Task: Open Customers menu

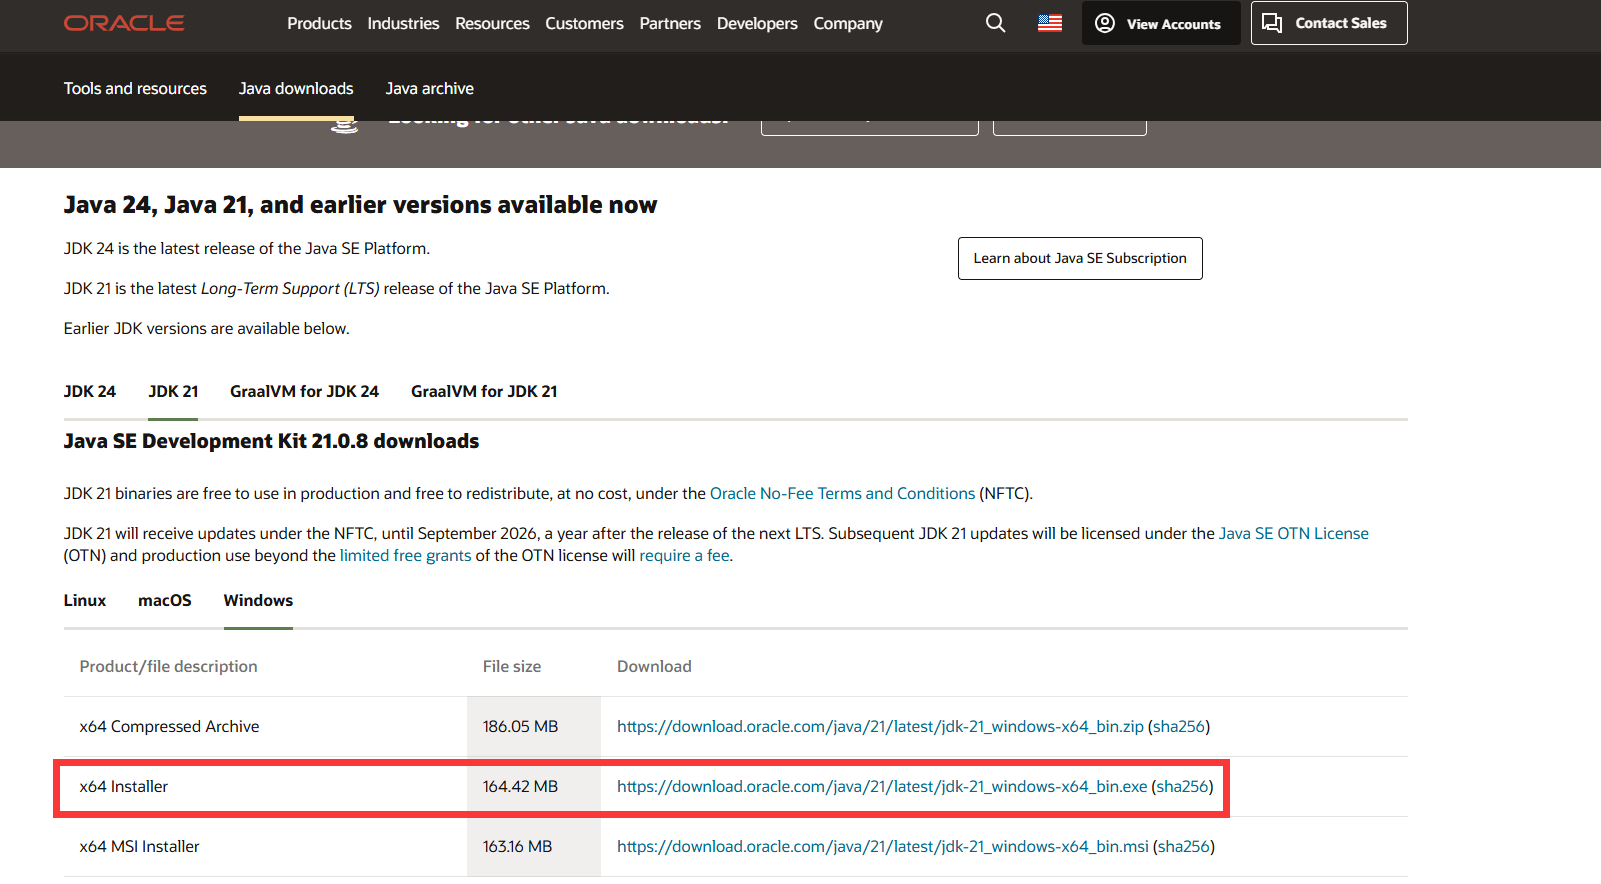Action: 584,23
